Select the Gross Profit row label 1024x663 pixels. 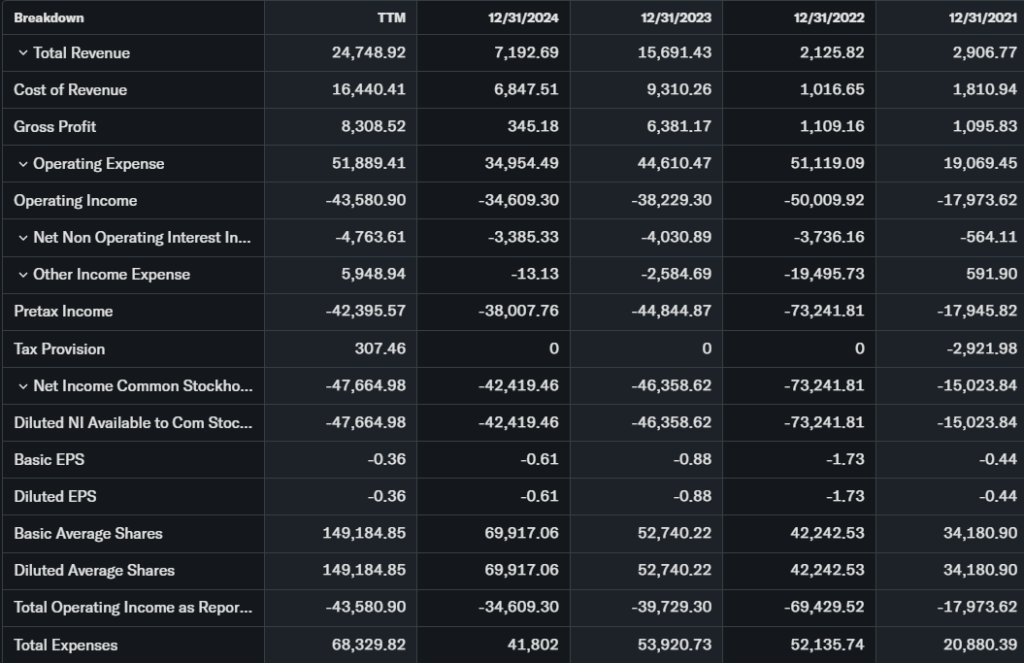pos(55,127)
